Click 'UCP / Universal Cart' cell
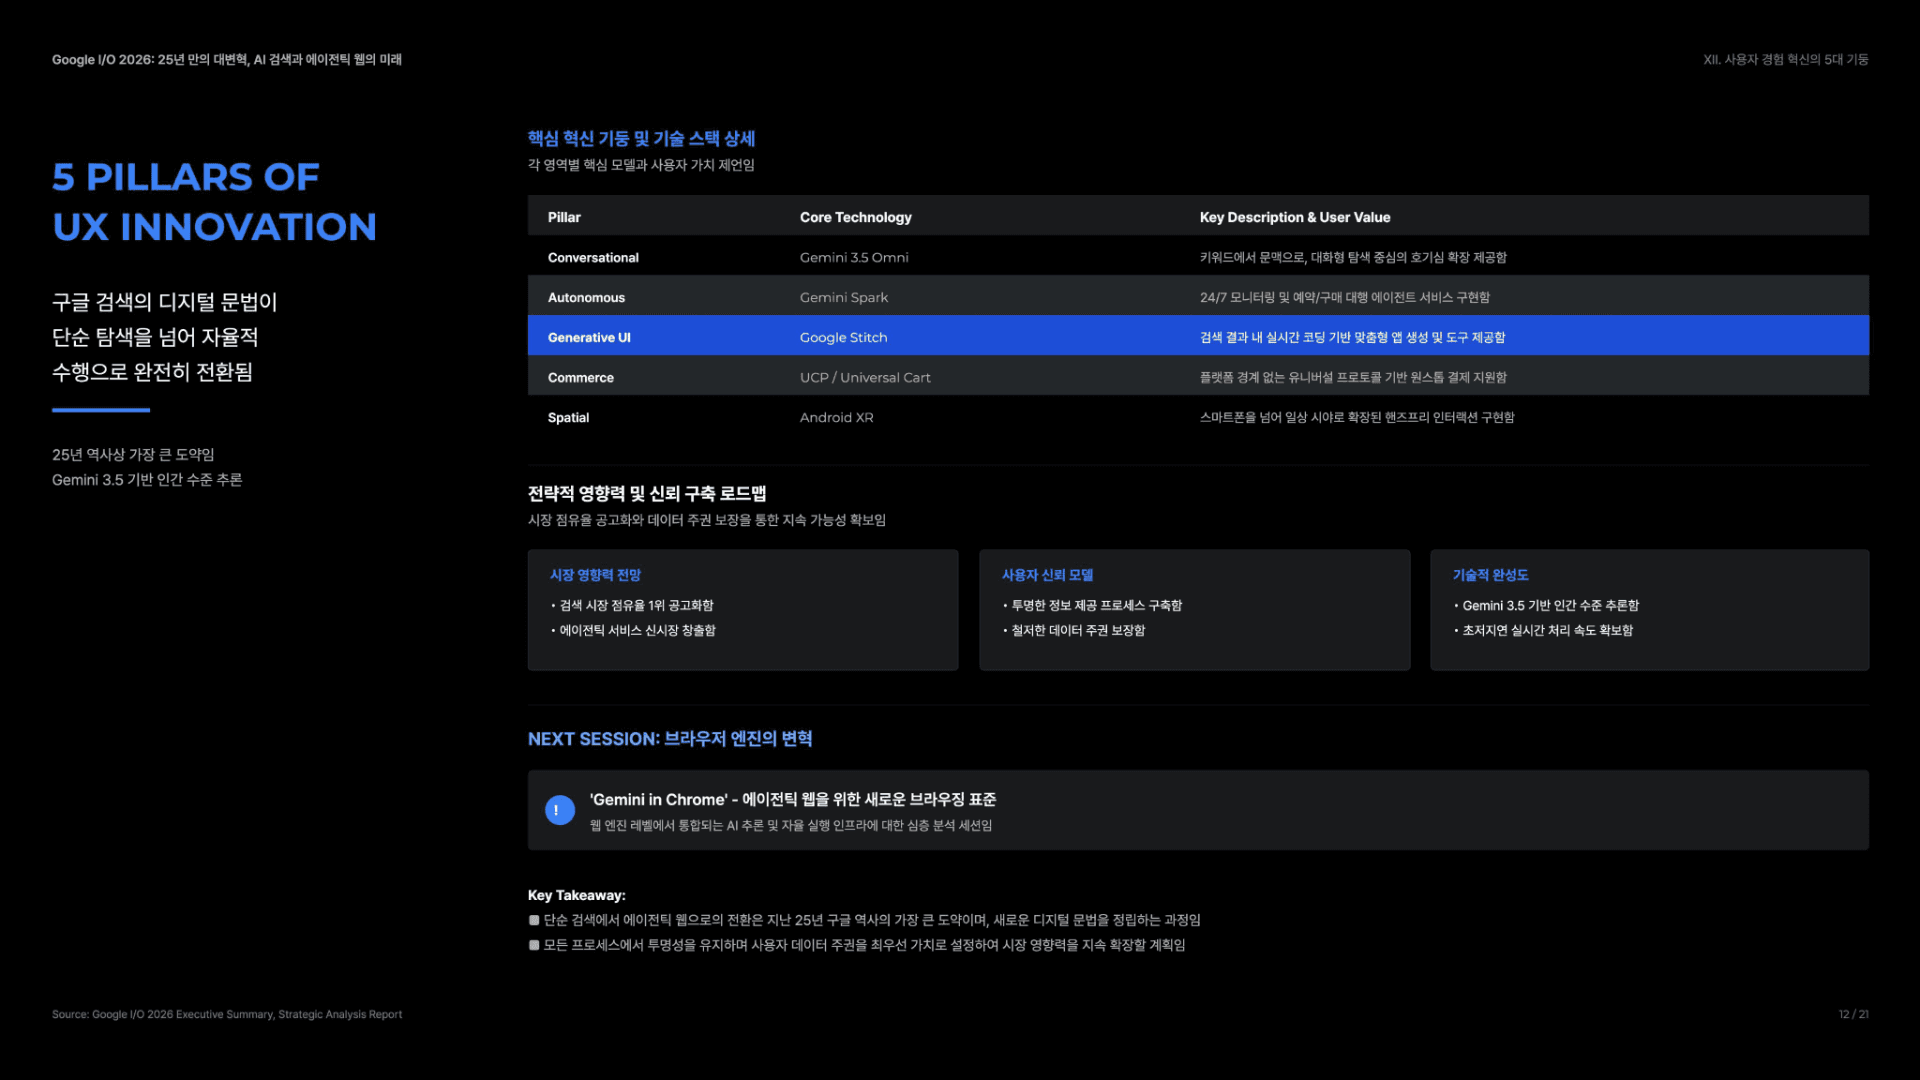 pos(865,377)
